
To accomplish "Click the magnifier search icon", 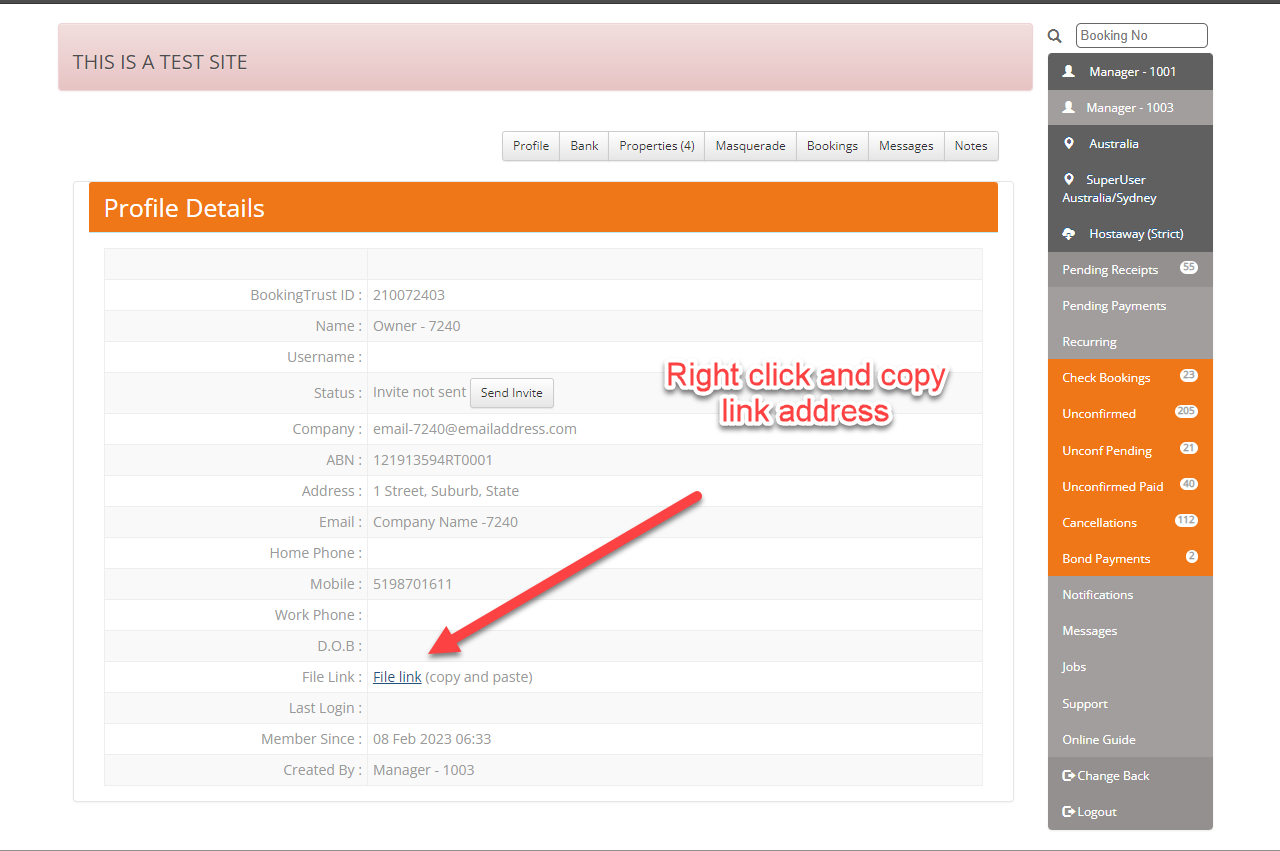I will pyautogui.click(x=1054, y=36).
